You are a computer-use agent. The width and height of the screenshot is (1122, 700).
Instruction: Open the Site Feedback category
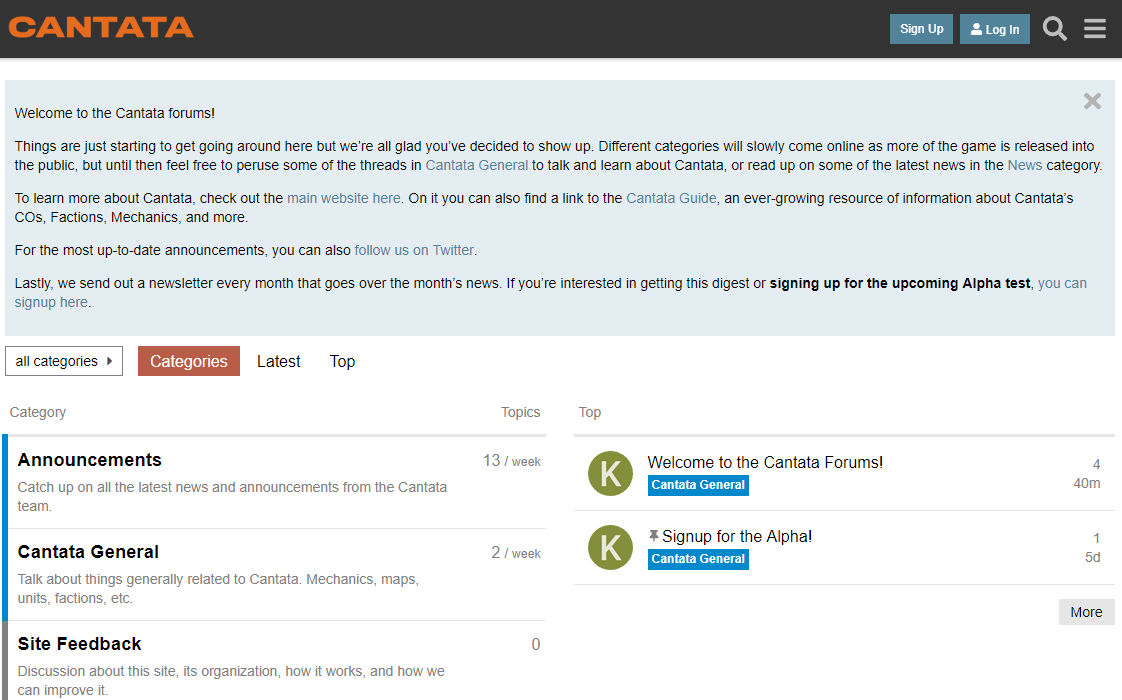coord(79,644)
